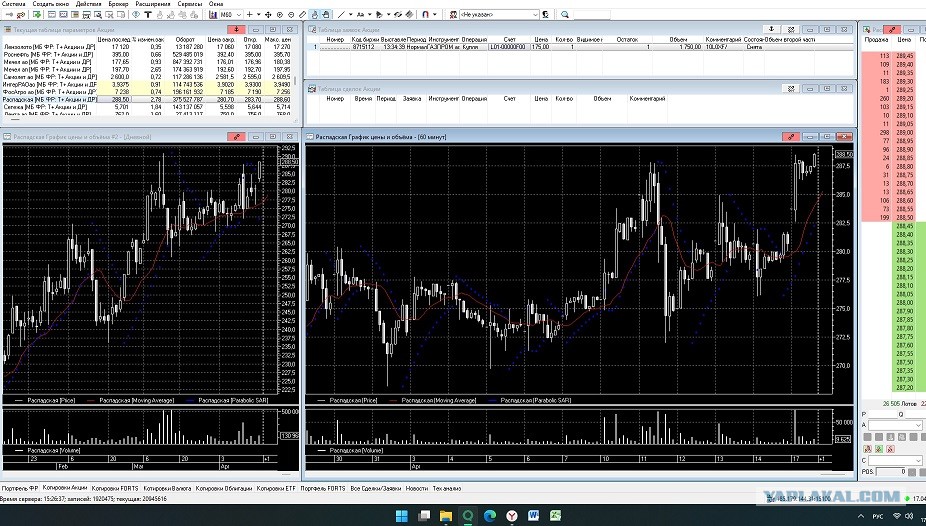Switch to the Портфель ФР tab
This screenshot has height=526, width=926.
[19, 489]
